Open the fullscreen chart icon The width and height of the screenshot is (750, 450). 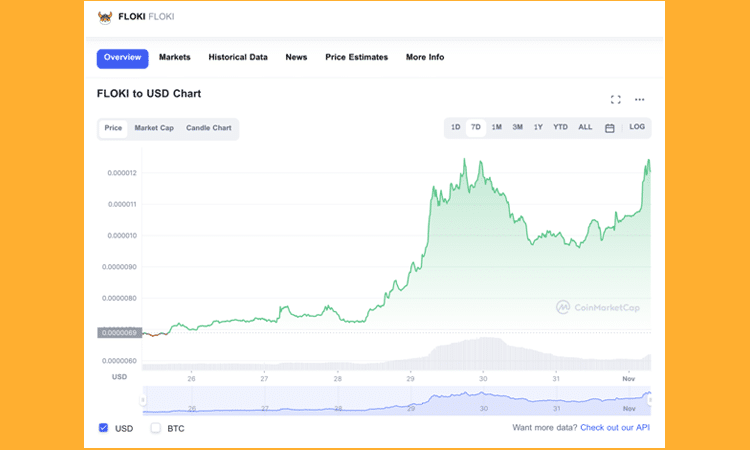click(x=616, y=99)
